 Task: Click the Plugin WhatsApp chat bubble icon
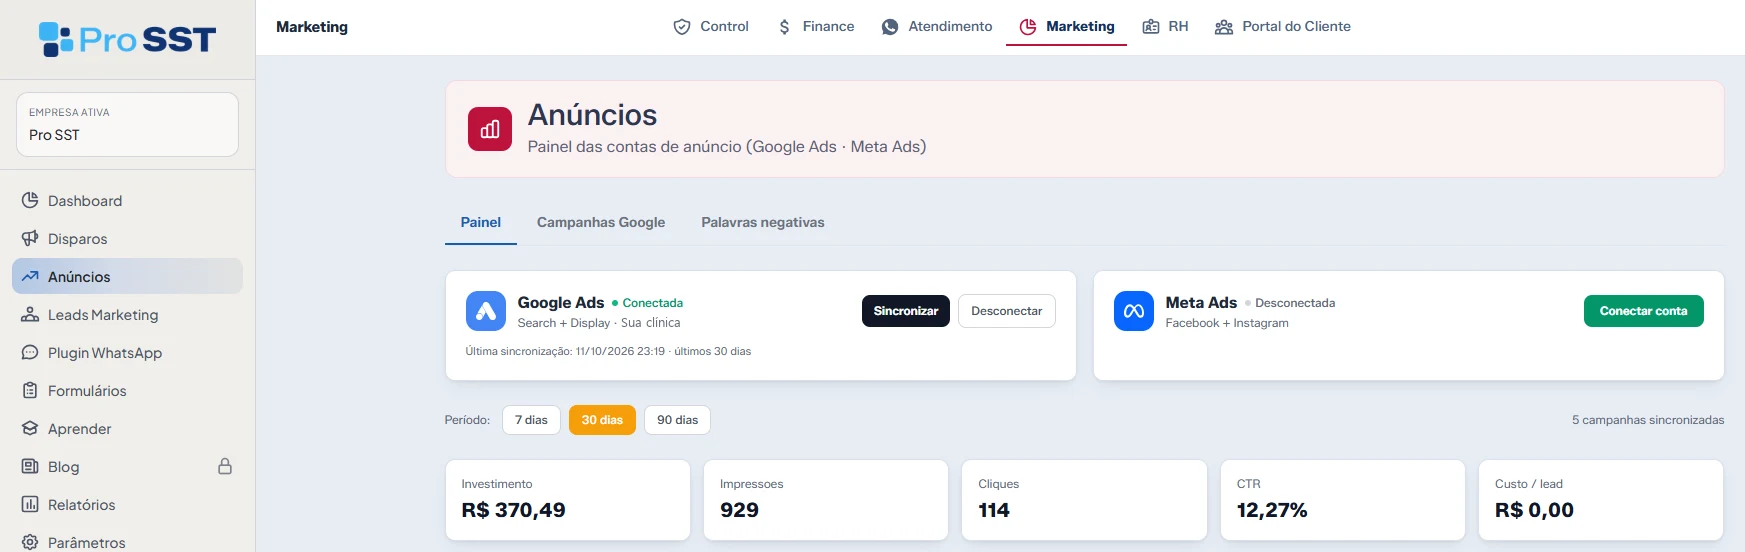(x=30, y=352)
